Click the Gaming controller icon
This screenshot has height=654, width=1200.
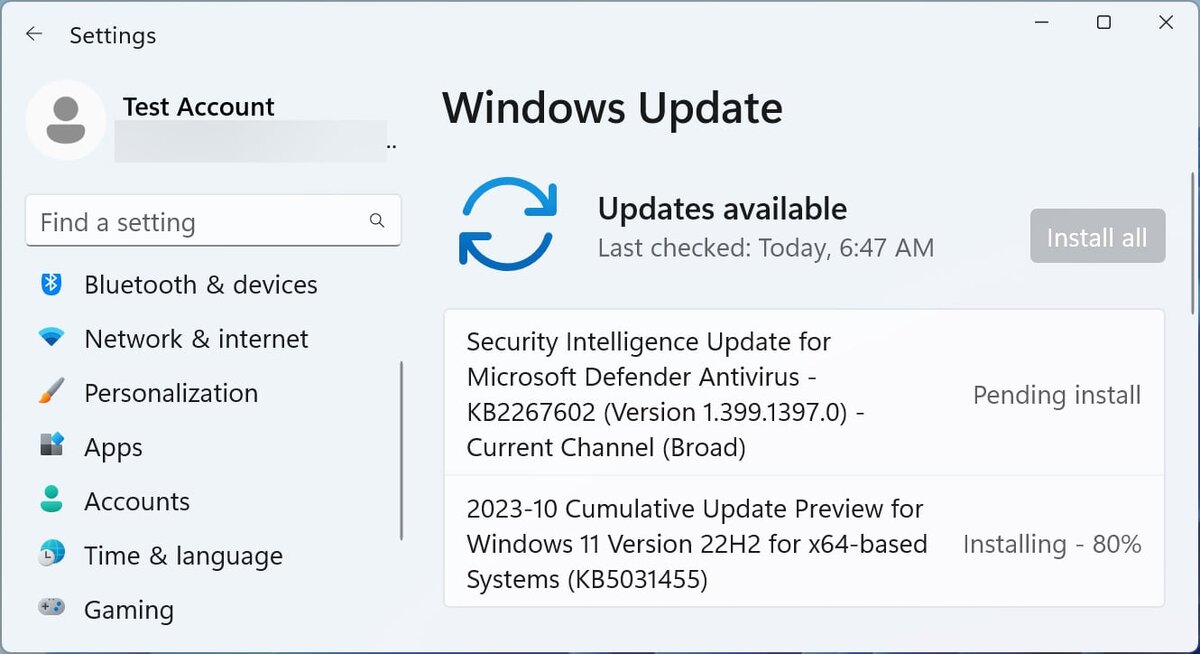52,608
